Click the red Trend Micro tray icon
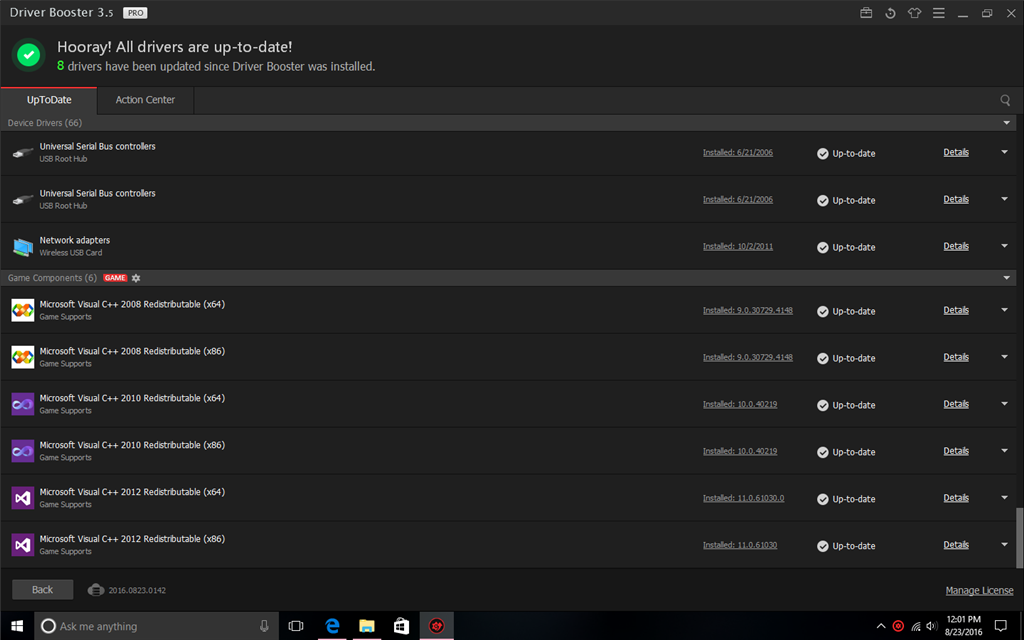Screen dimensions: 1024x640 coord(899,626)
